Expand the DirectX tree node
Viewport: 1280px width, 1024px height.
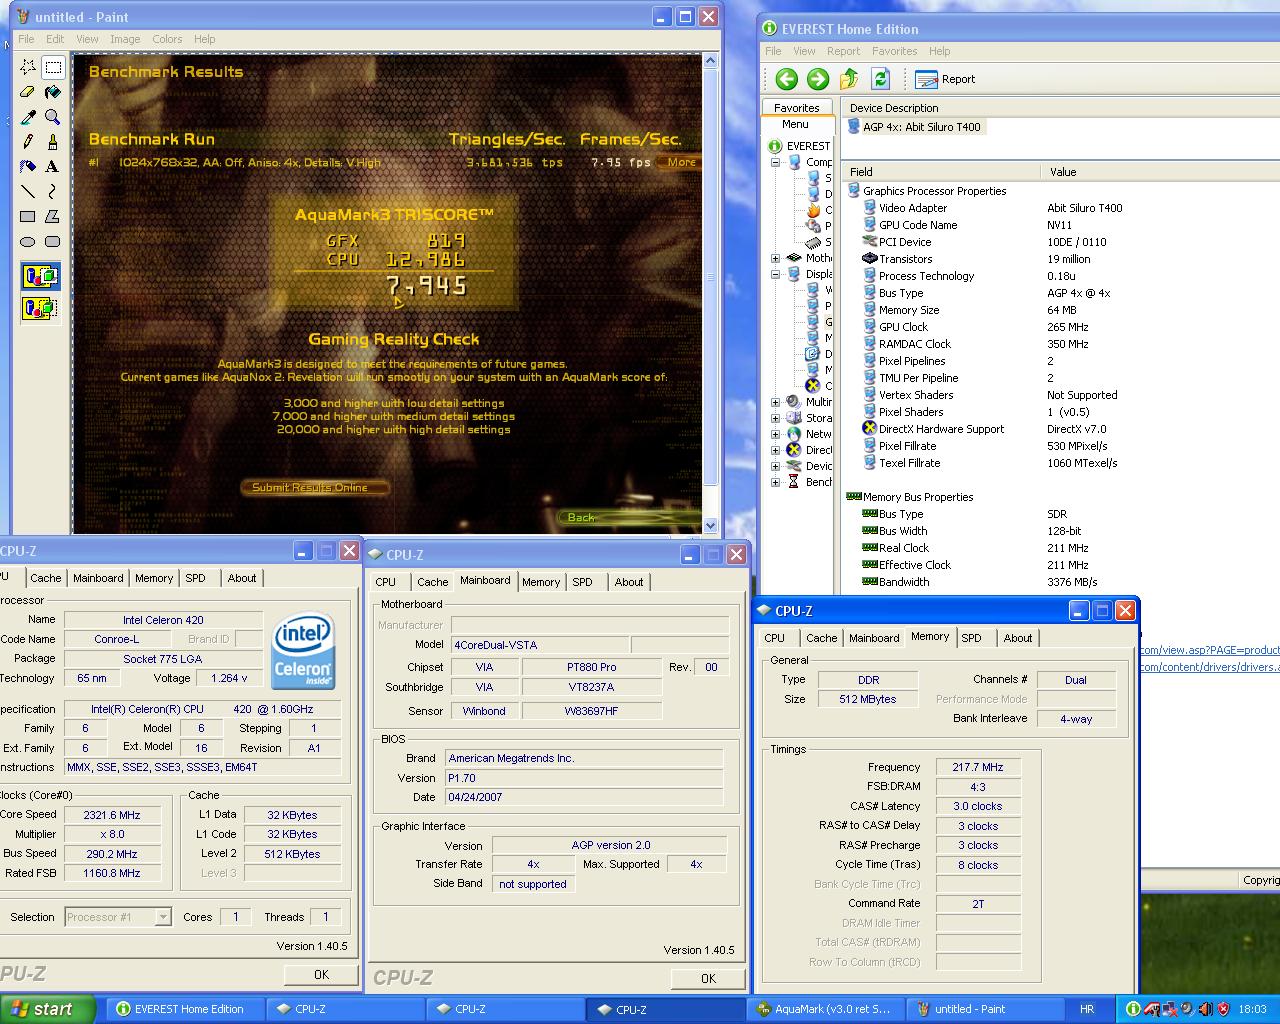pos(775,450)
